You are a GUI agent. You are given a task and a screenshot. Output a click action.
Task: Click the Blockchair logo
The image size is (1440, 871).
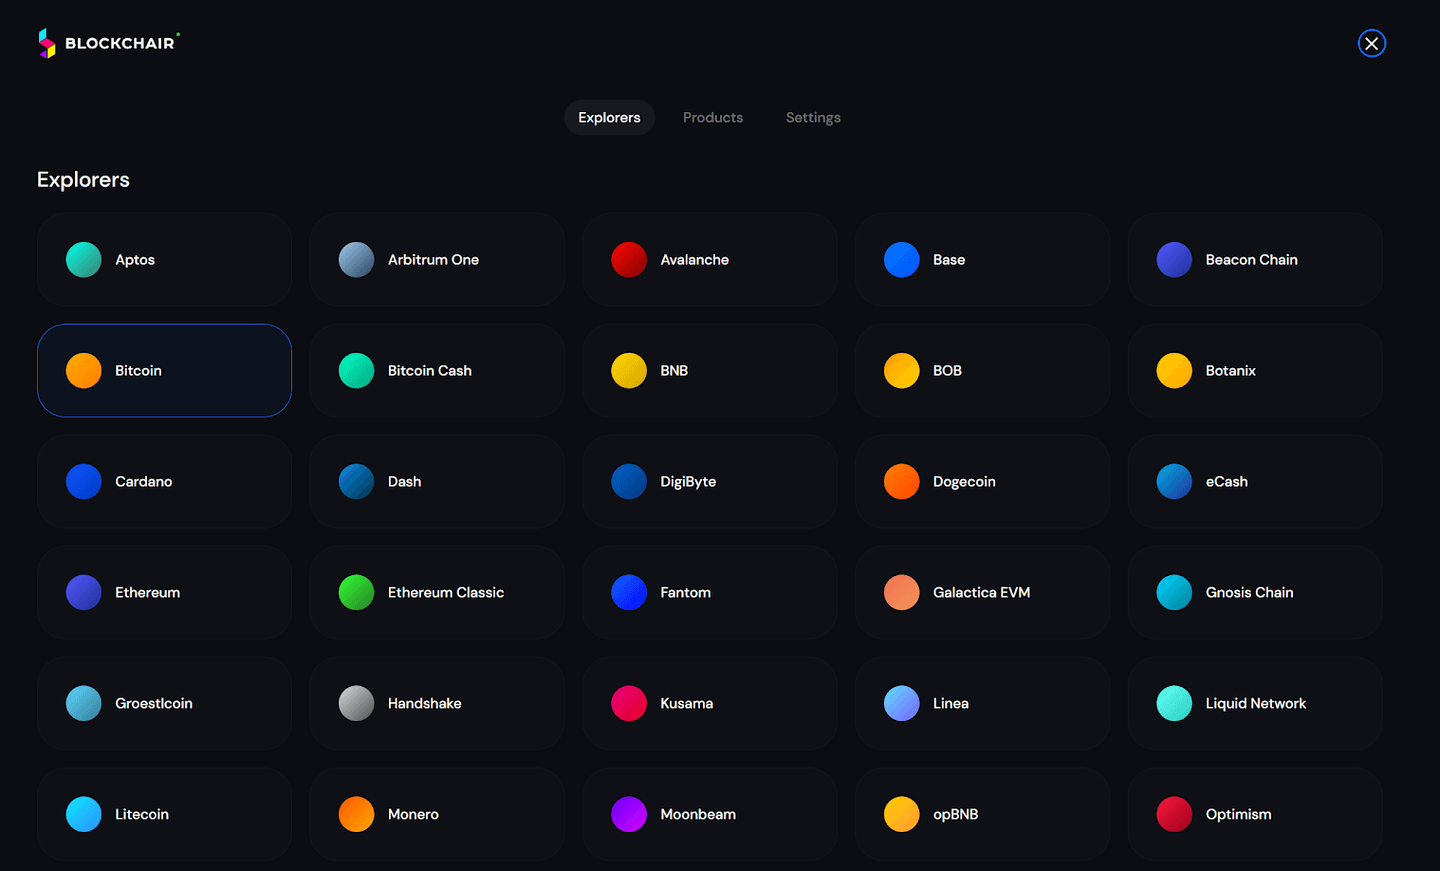(108, 43)
